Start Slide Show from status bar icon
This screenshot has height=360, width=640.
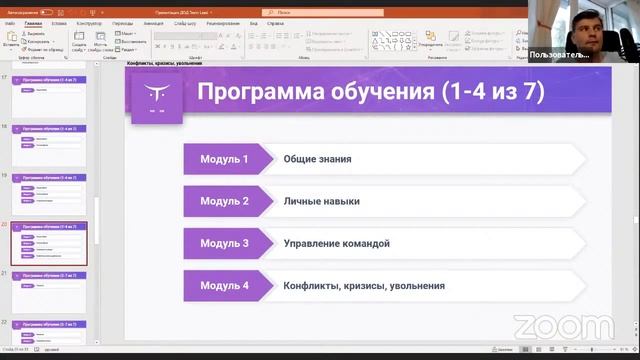pos(565,349)
